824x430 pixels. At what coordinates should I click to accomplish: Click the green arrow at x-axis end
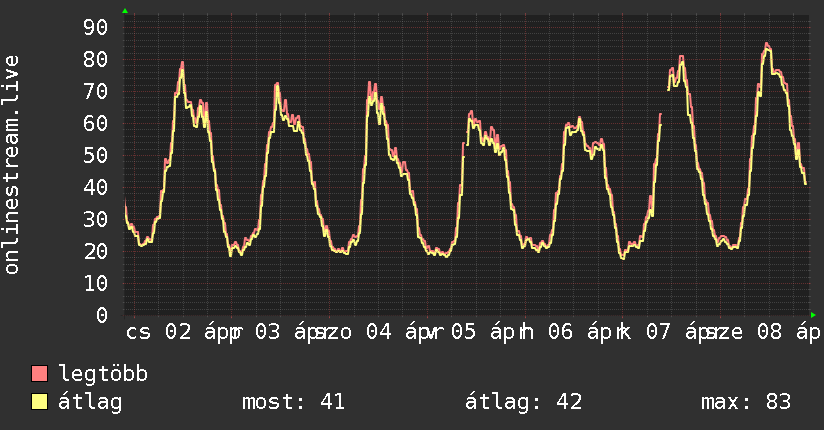click(x=813, y=315)
